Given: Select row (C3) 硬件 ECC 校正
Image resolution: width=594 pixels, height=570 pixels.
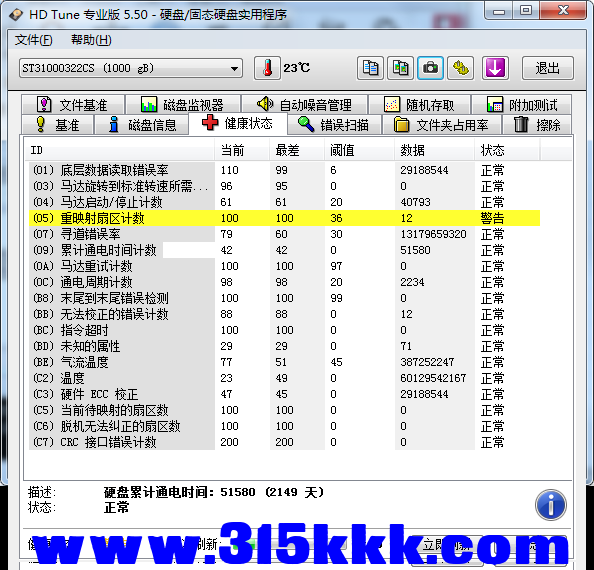Looking at the screenshot, I should tap(284, 394).
